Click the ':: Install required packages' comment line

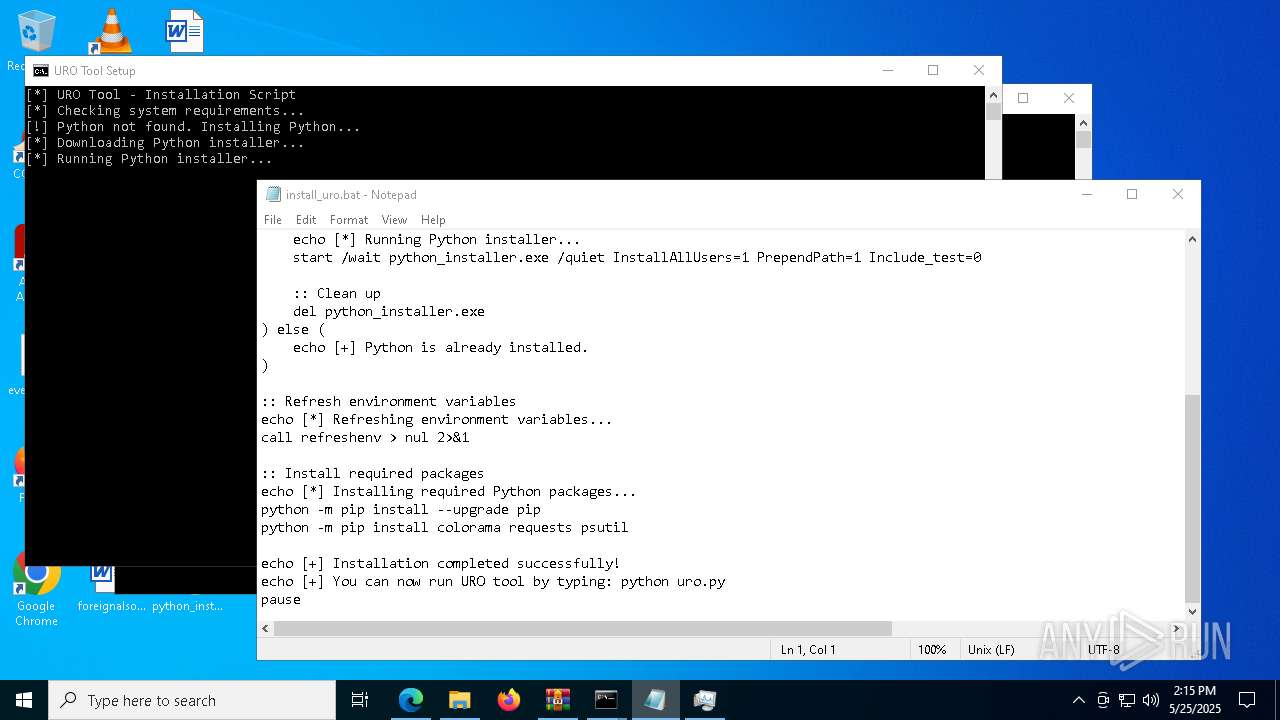coord(373,473)
